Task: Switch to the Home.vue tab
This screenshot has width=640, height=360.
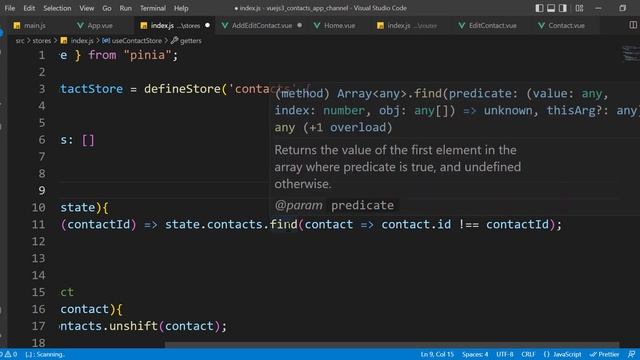Action: click(x=339, y=25)
